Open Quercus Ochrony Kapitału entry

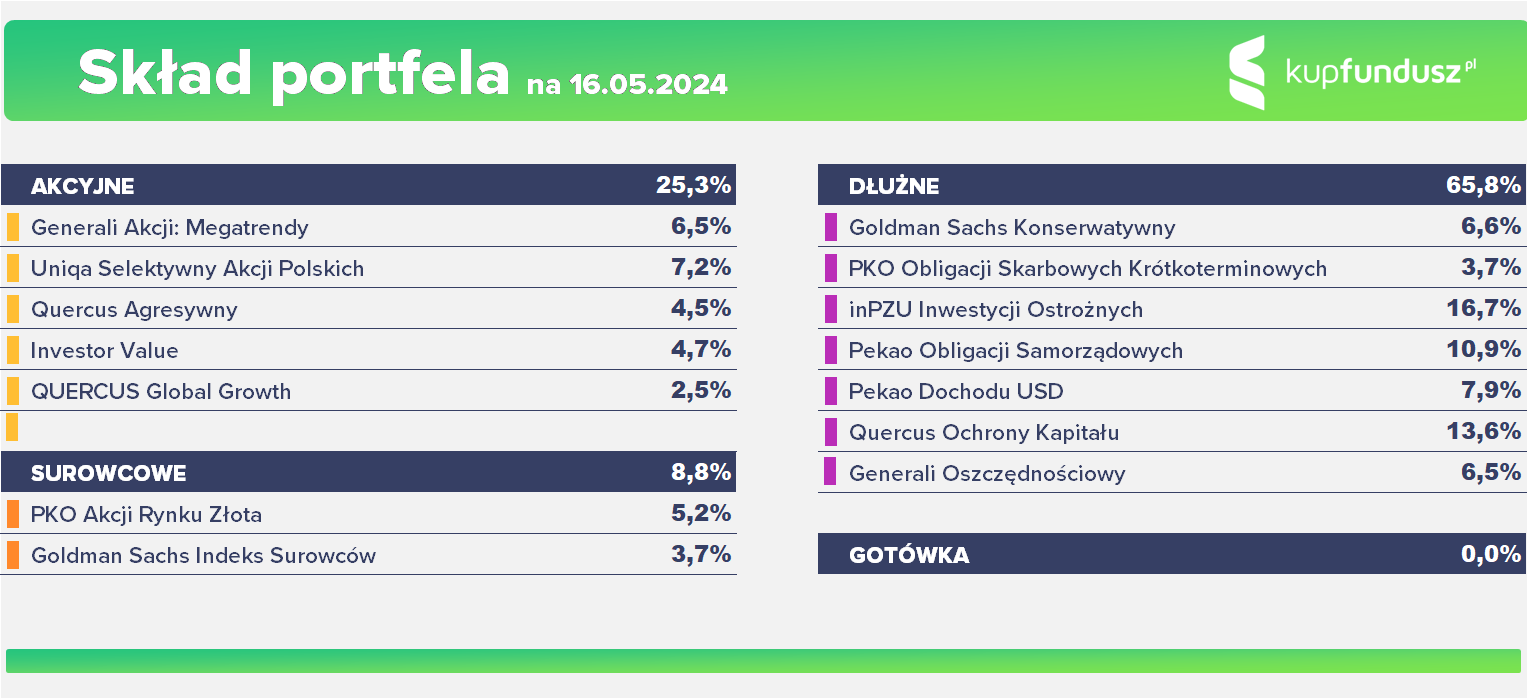coord(1172,432)
